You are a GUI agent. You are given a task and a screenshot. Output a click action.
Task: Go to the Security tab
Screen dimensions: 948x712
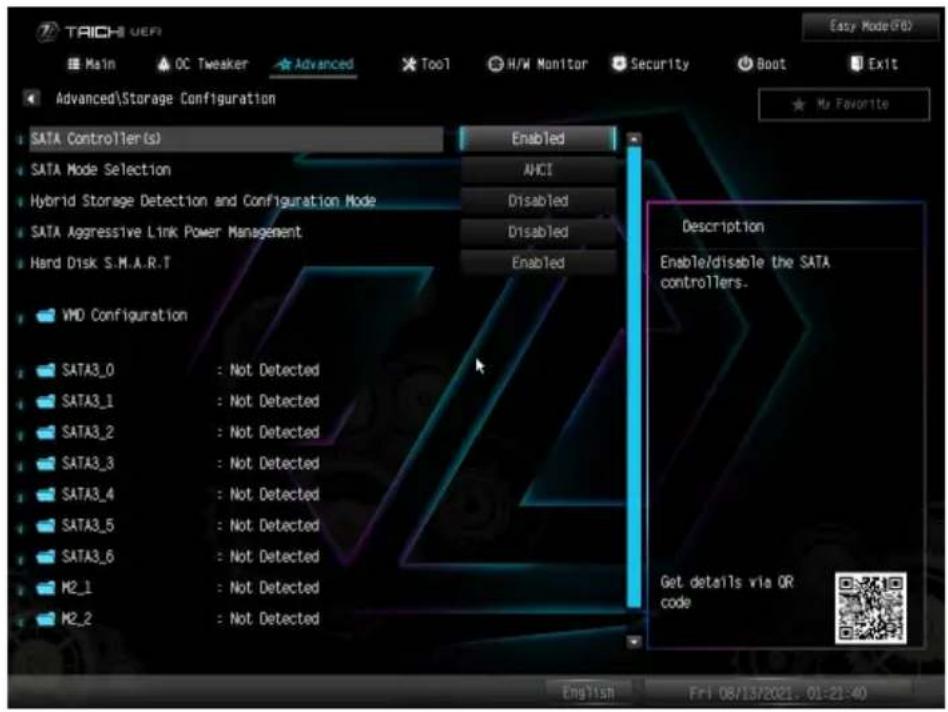pyautogui.click(x=651, y=63)
